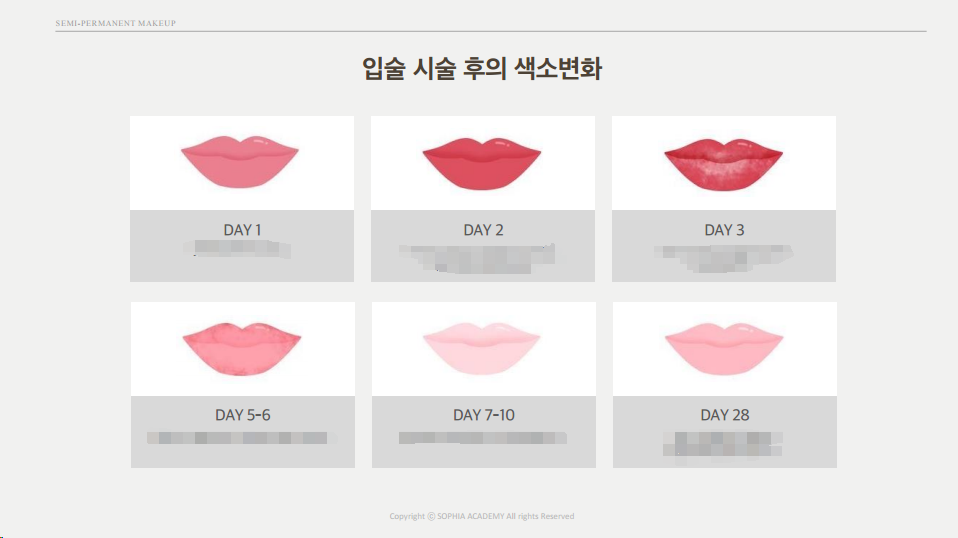The image size is (958, 538).
Task: Click blurred description under DAY 3
Action: tap(723, 258)
